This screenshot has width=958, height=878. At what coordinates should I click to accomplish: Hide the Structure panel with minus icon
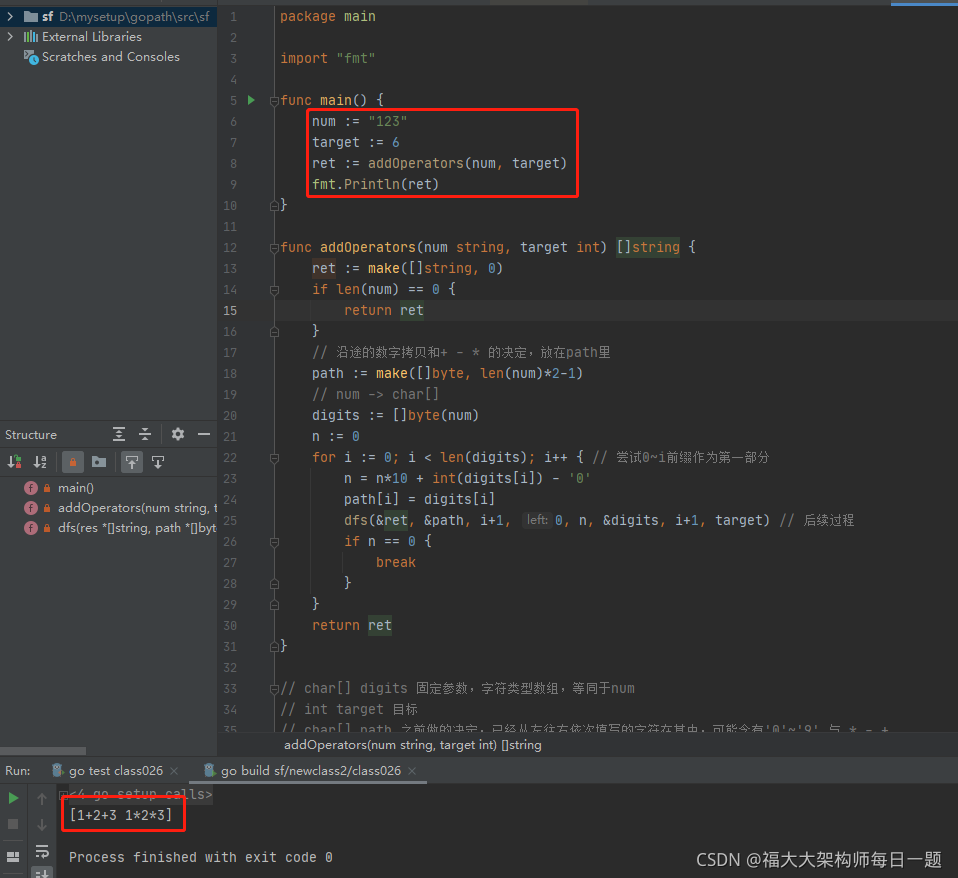coord(204,434)
